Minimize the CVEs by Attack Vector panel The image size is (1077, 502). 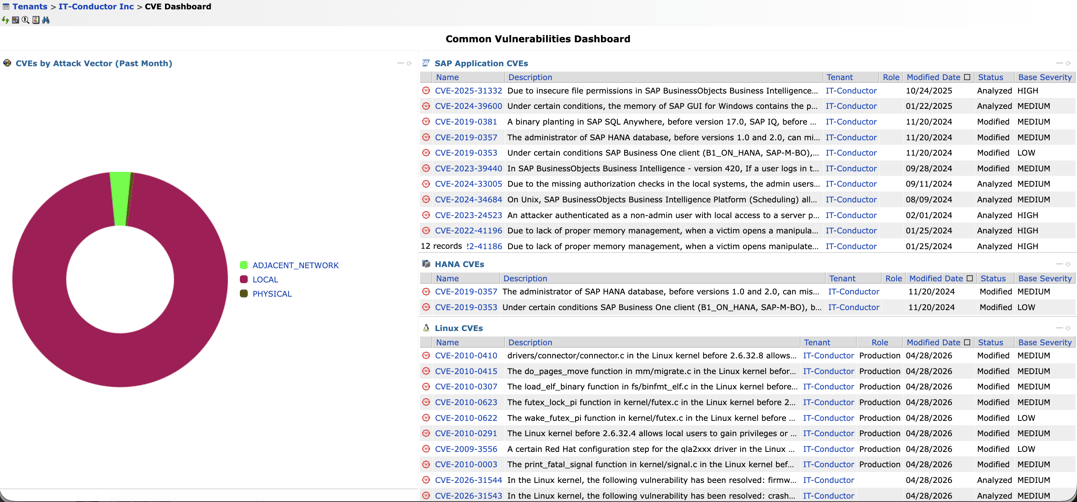click(400, 63)
